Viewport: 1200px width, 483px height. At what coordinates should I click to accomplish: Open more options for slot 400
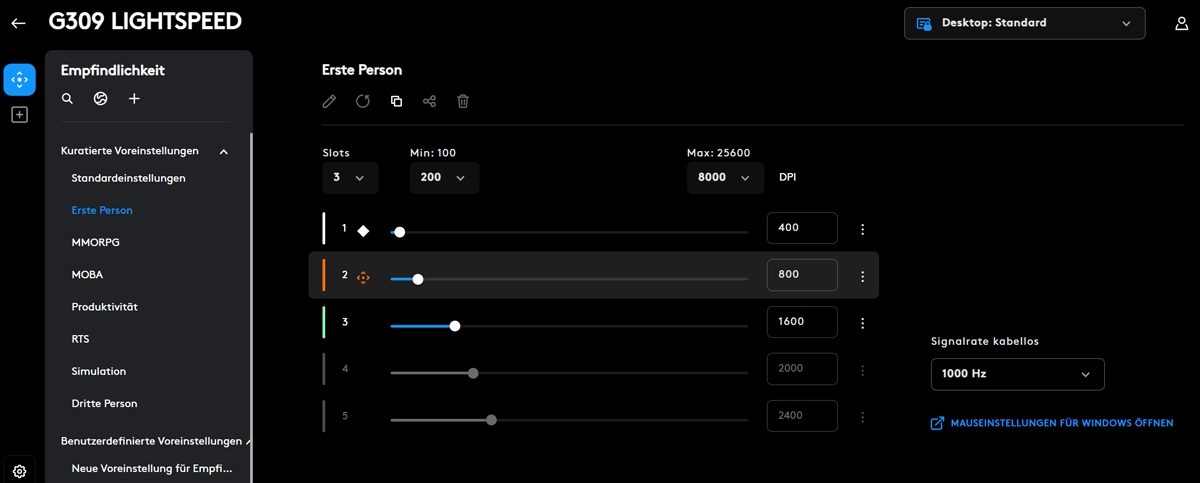[862, 229]
